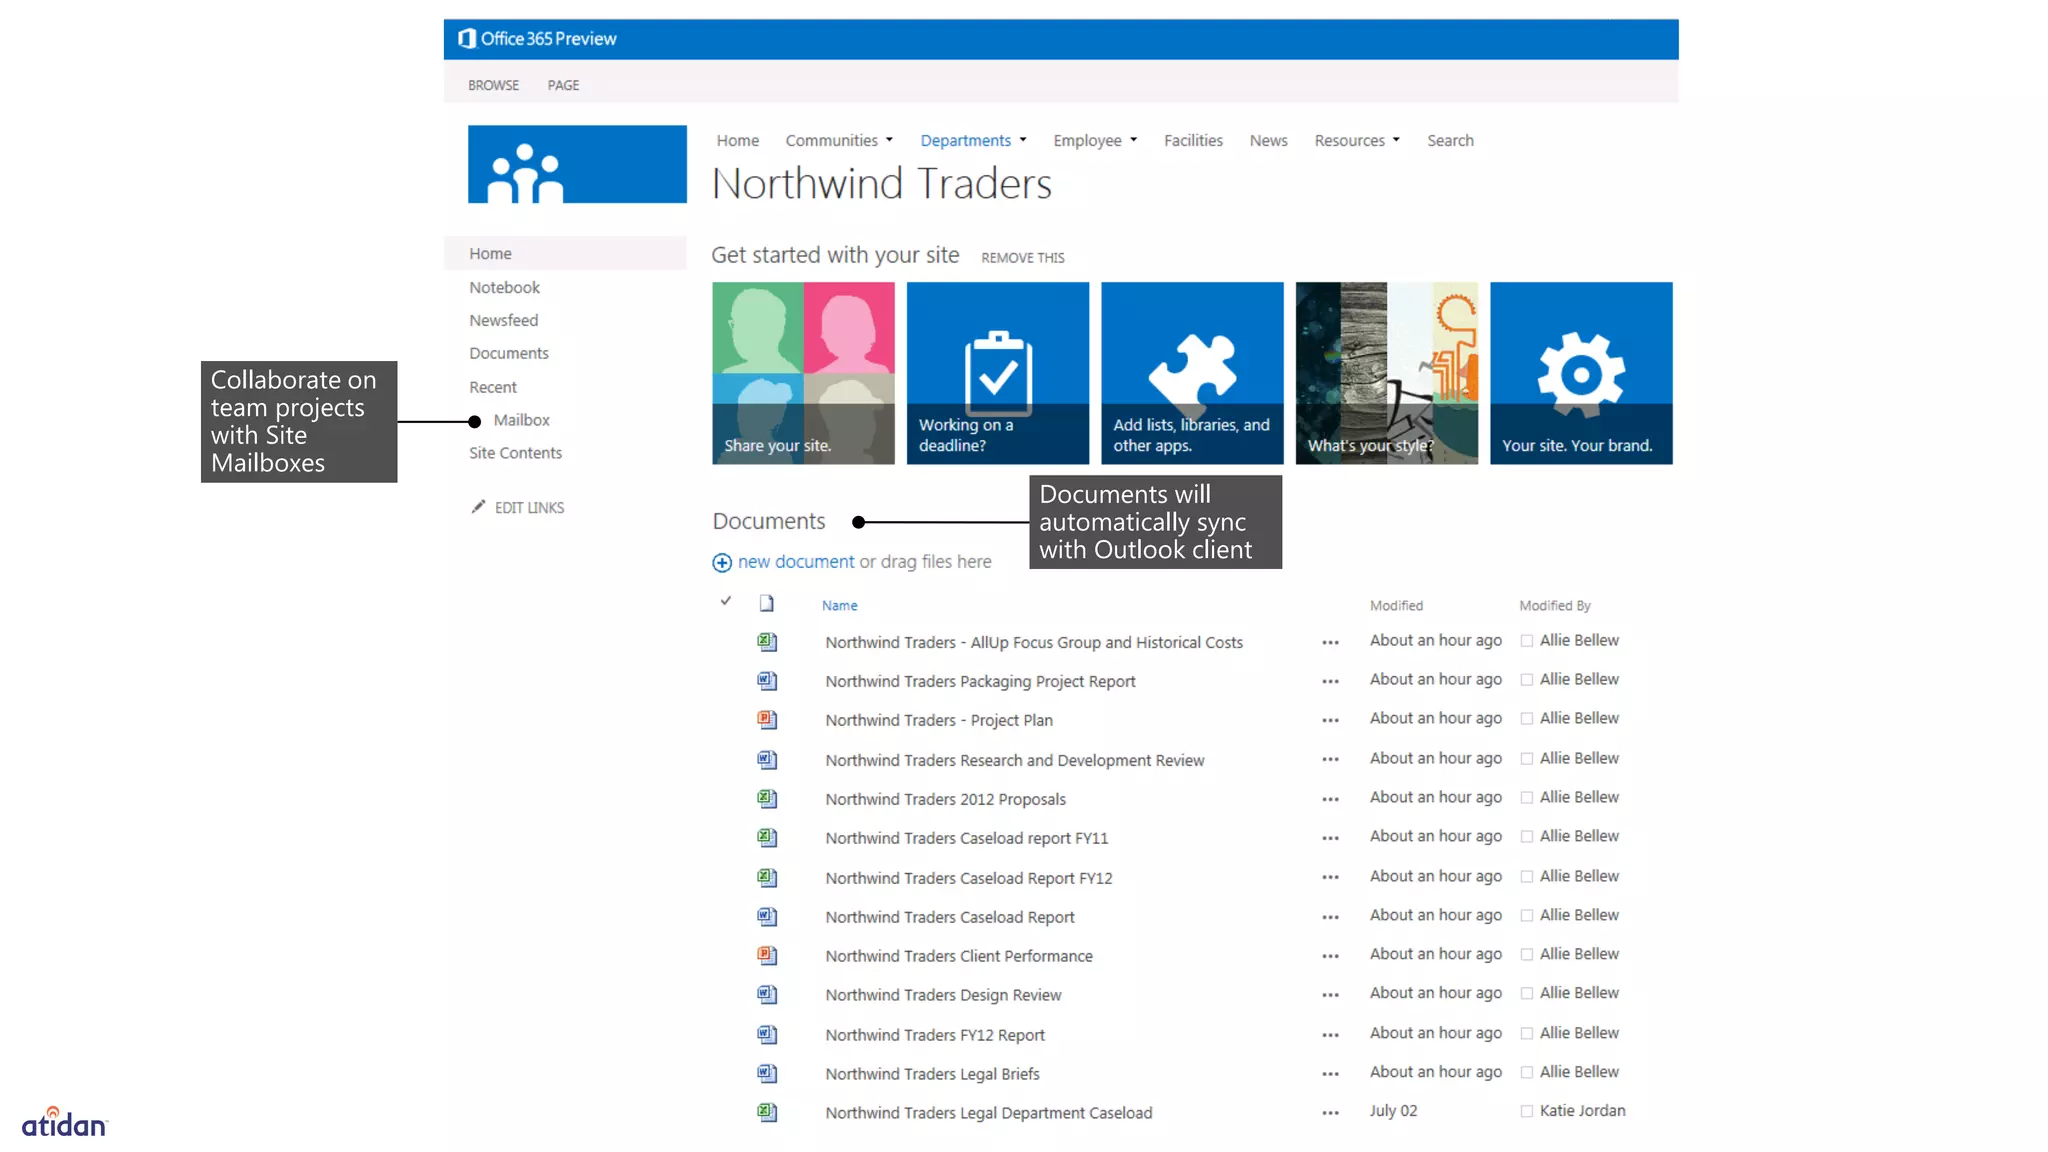Viewport: 2048px width, 1152px height.
Task: Open Word icon of Packaging Project Report
Action: click(x=766, y=681)
